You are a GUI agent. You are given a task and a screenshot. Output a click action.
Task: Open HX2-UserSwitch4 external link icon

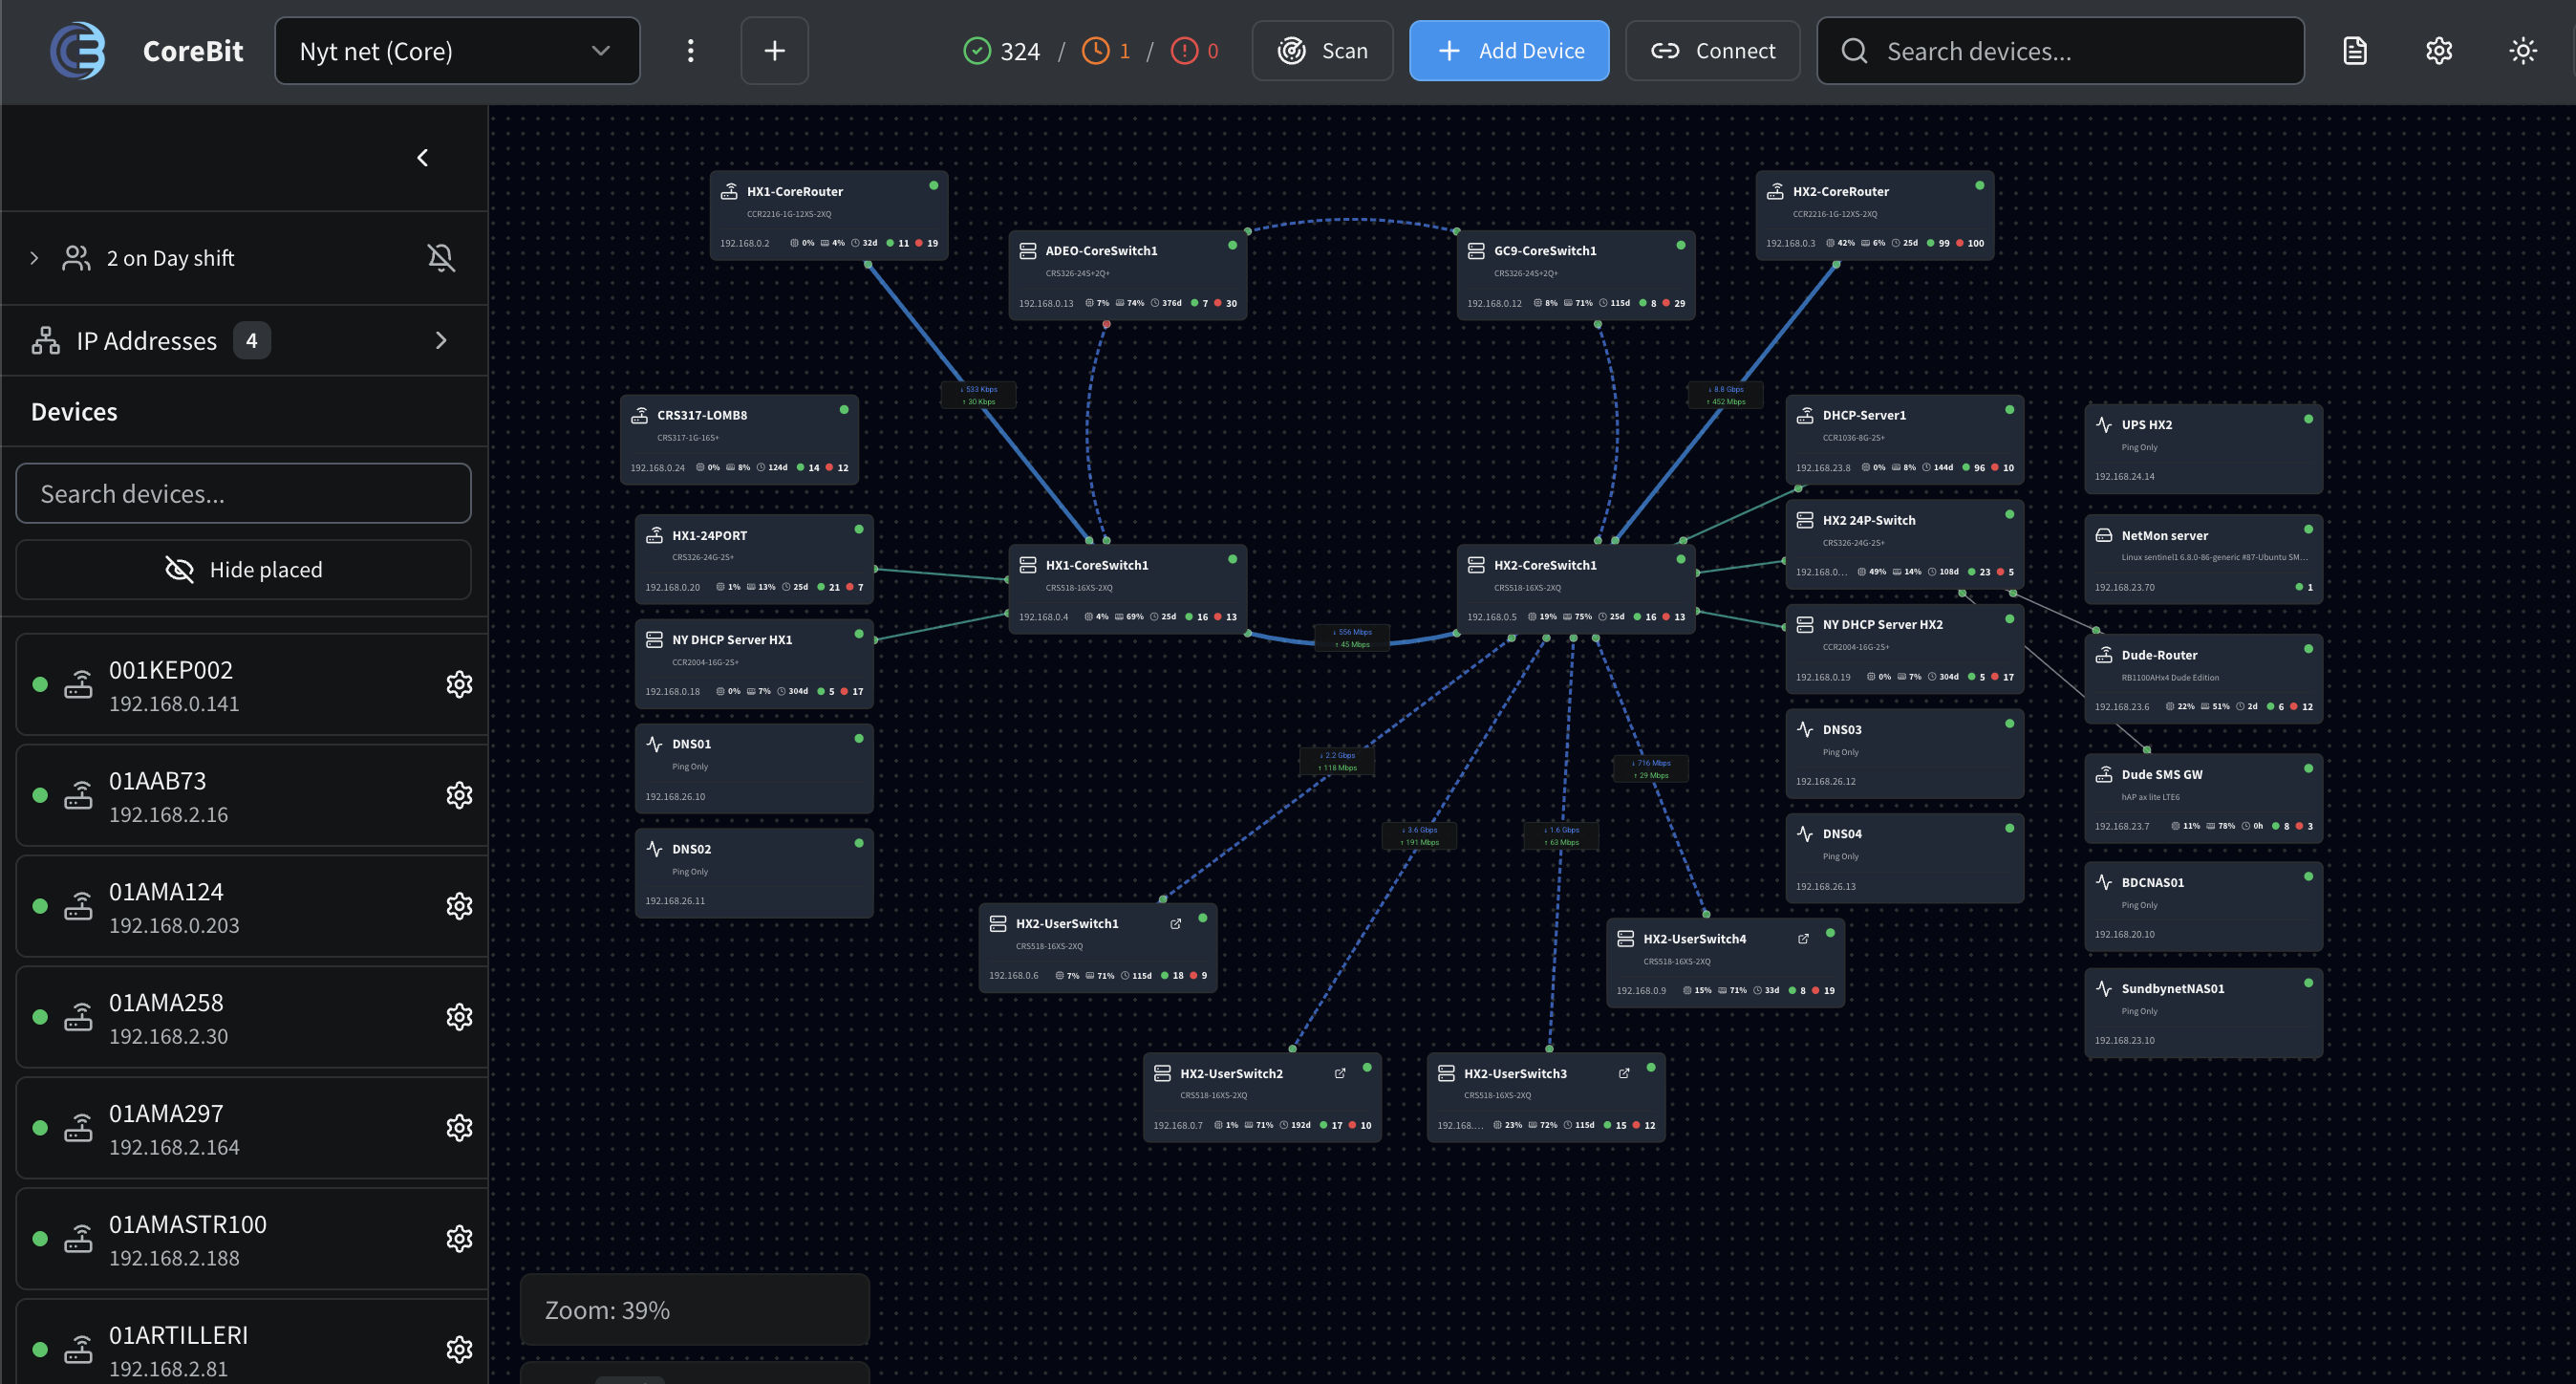(x=1803, y=938)
